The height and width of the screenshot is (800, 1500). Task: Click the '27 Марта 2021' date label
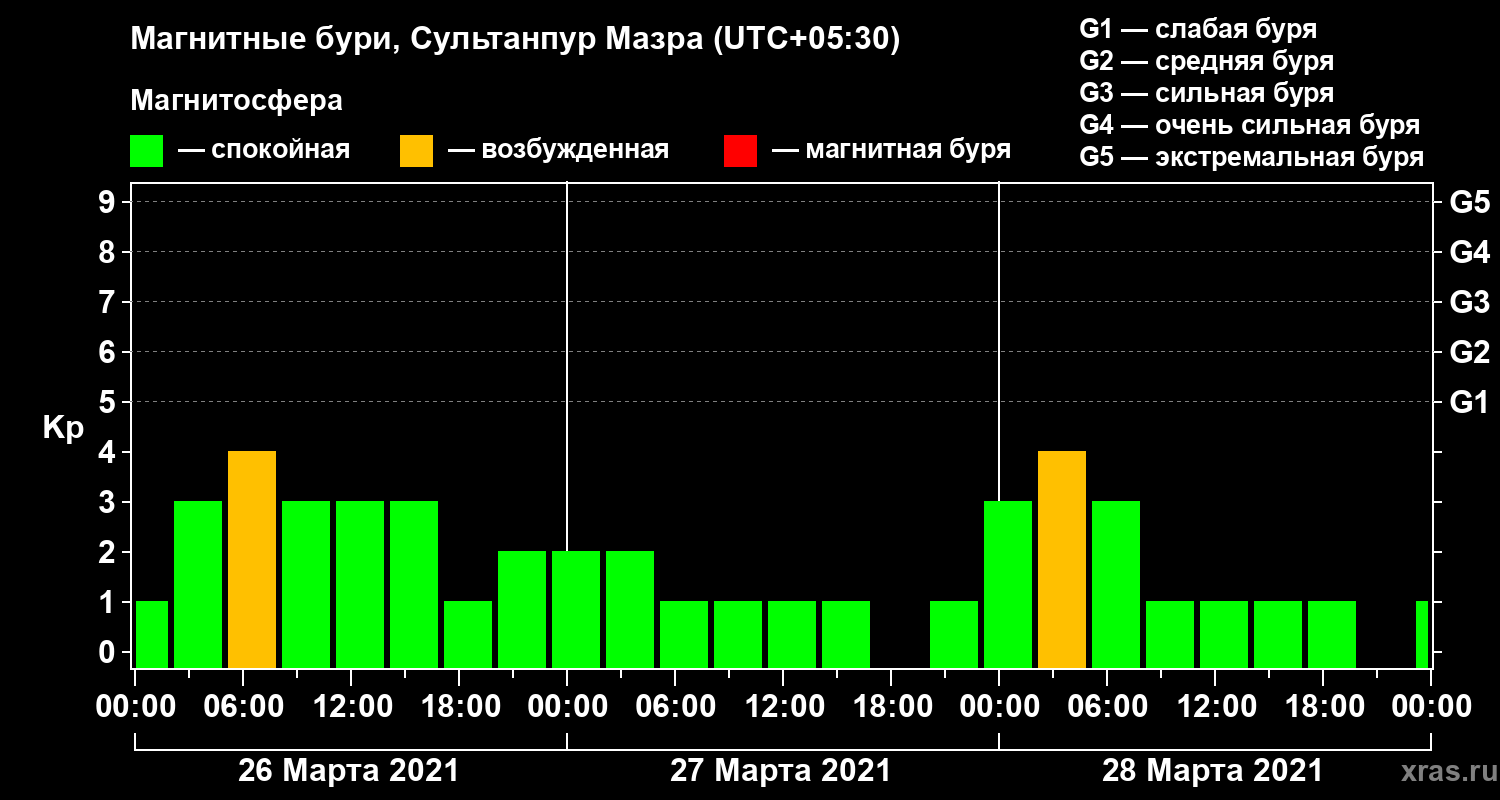780,771
